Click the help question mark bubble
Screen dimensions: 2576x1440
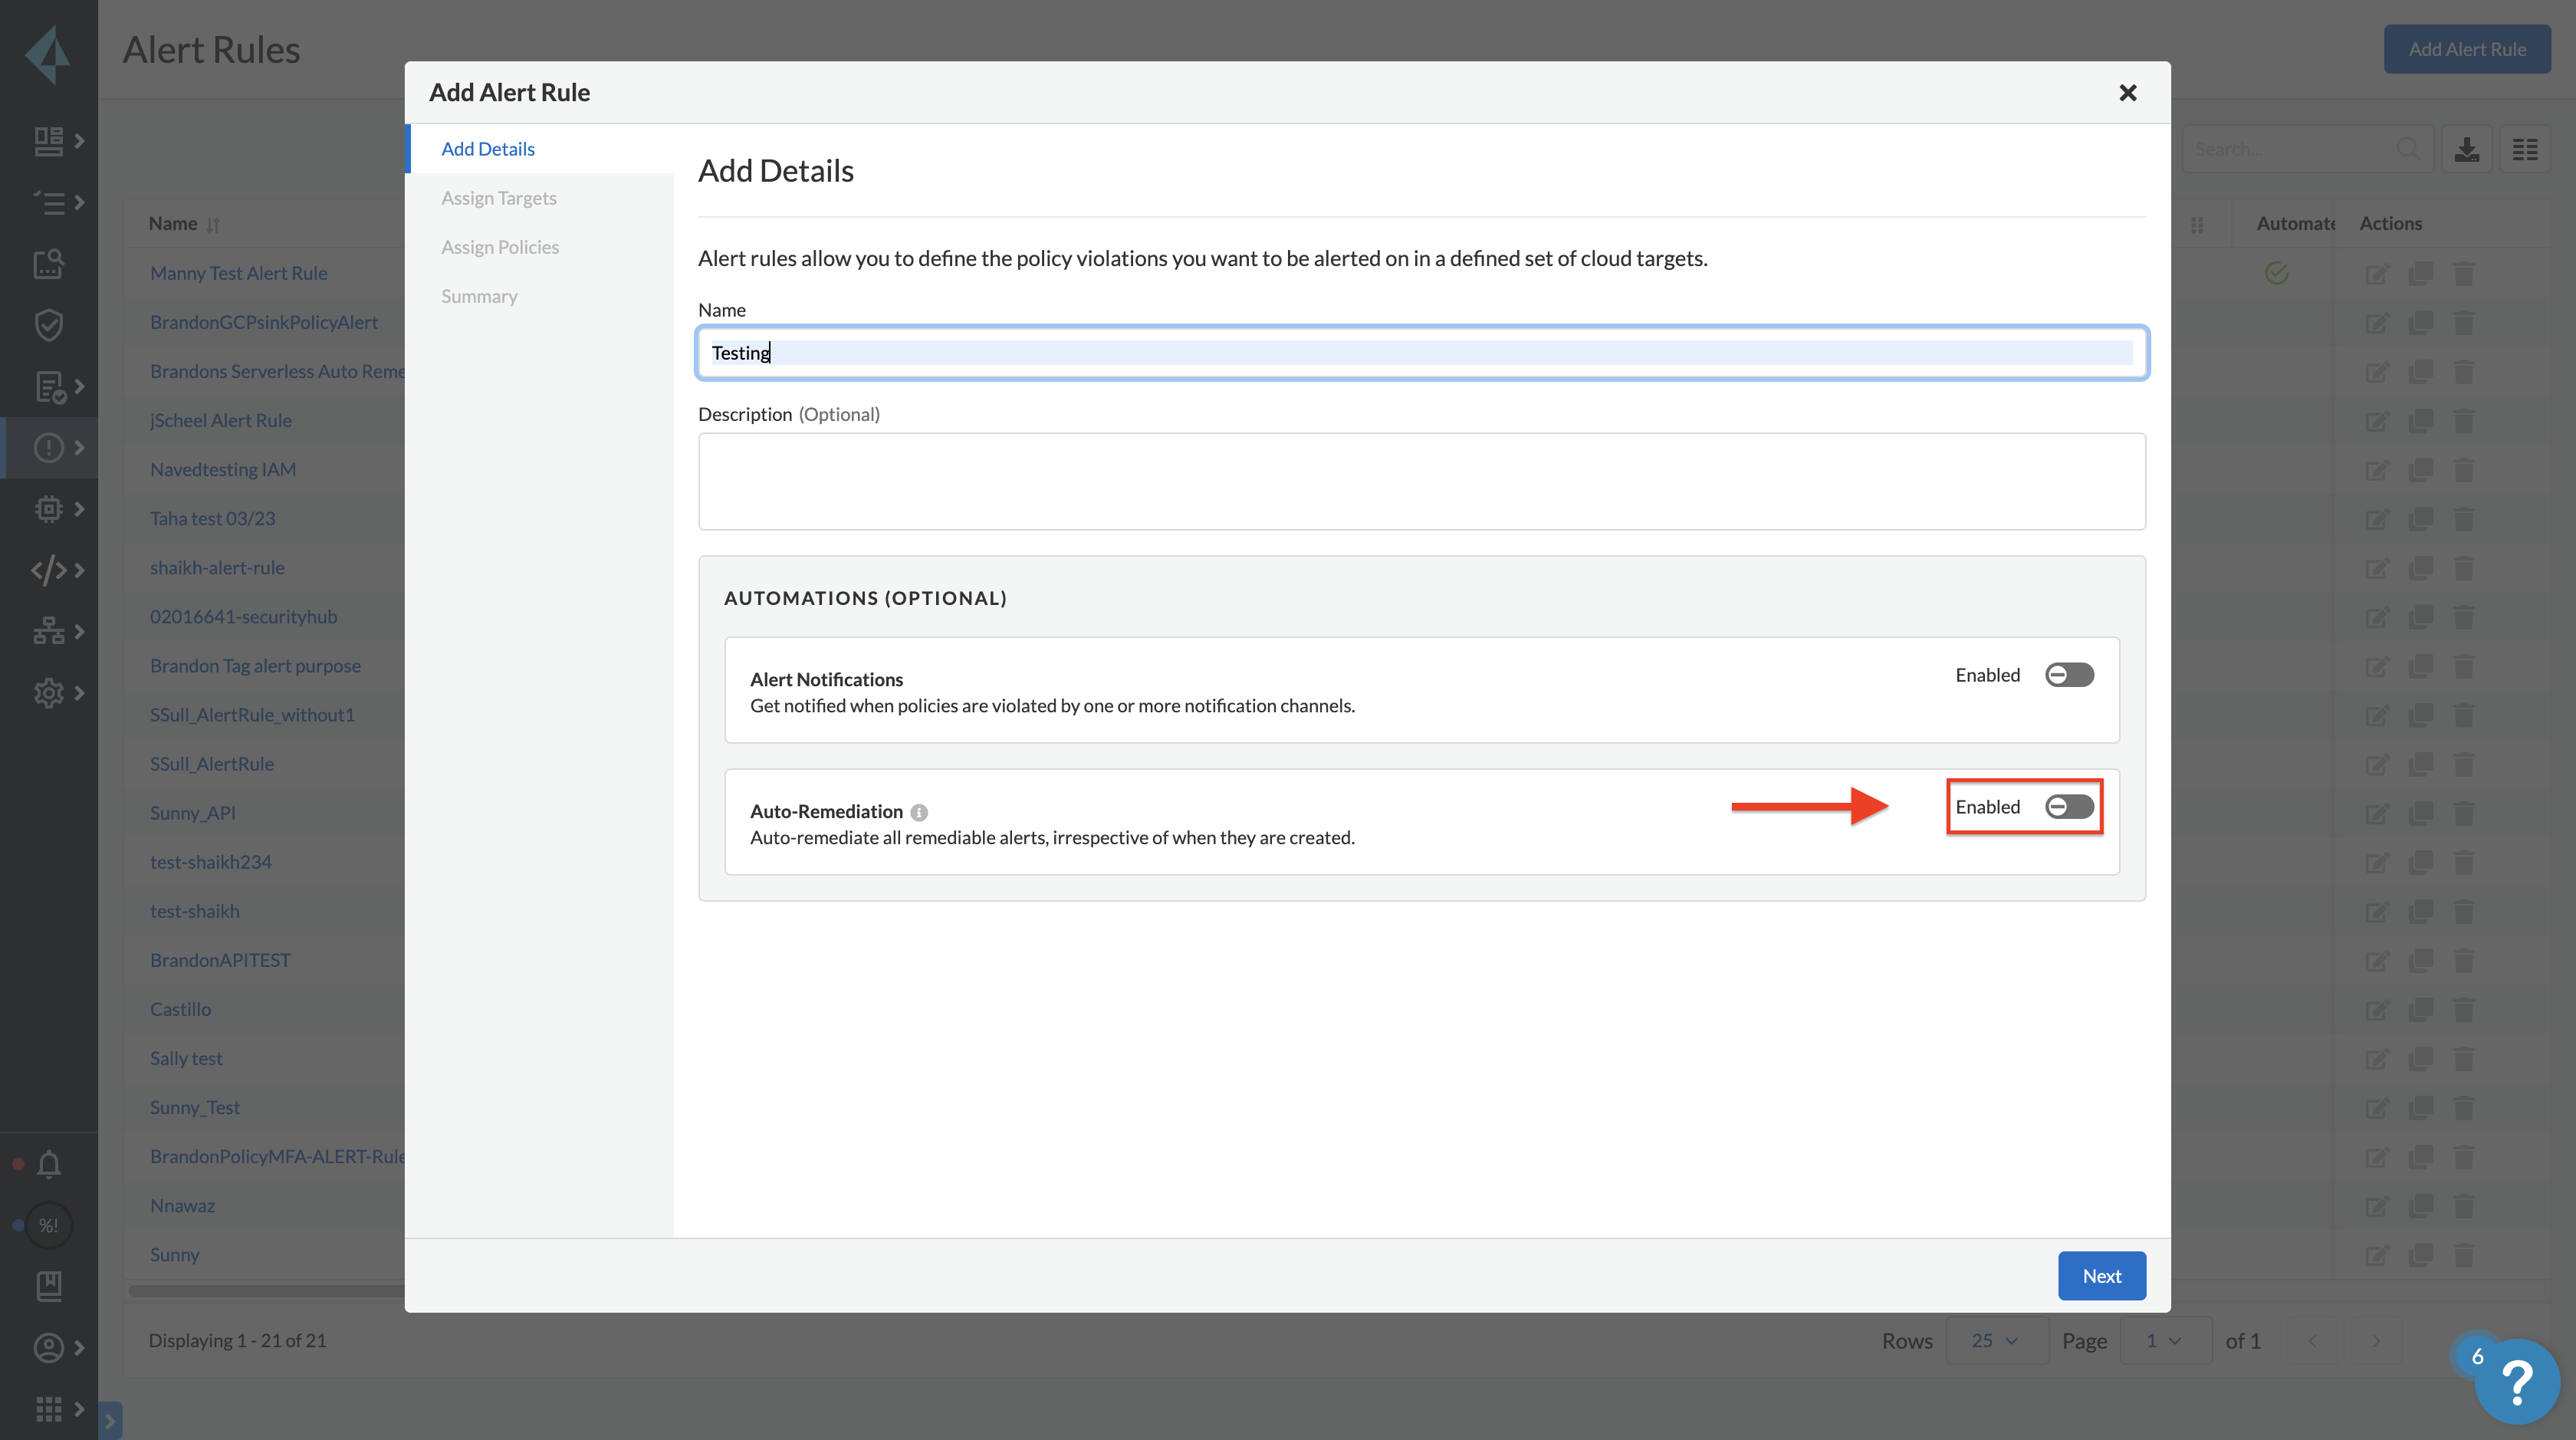point(2516,1382)
